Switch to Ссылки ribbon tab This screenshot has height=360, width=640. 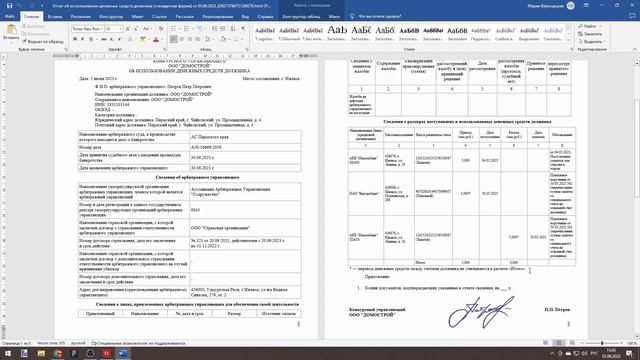[159, 16]
